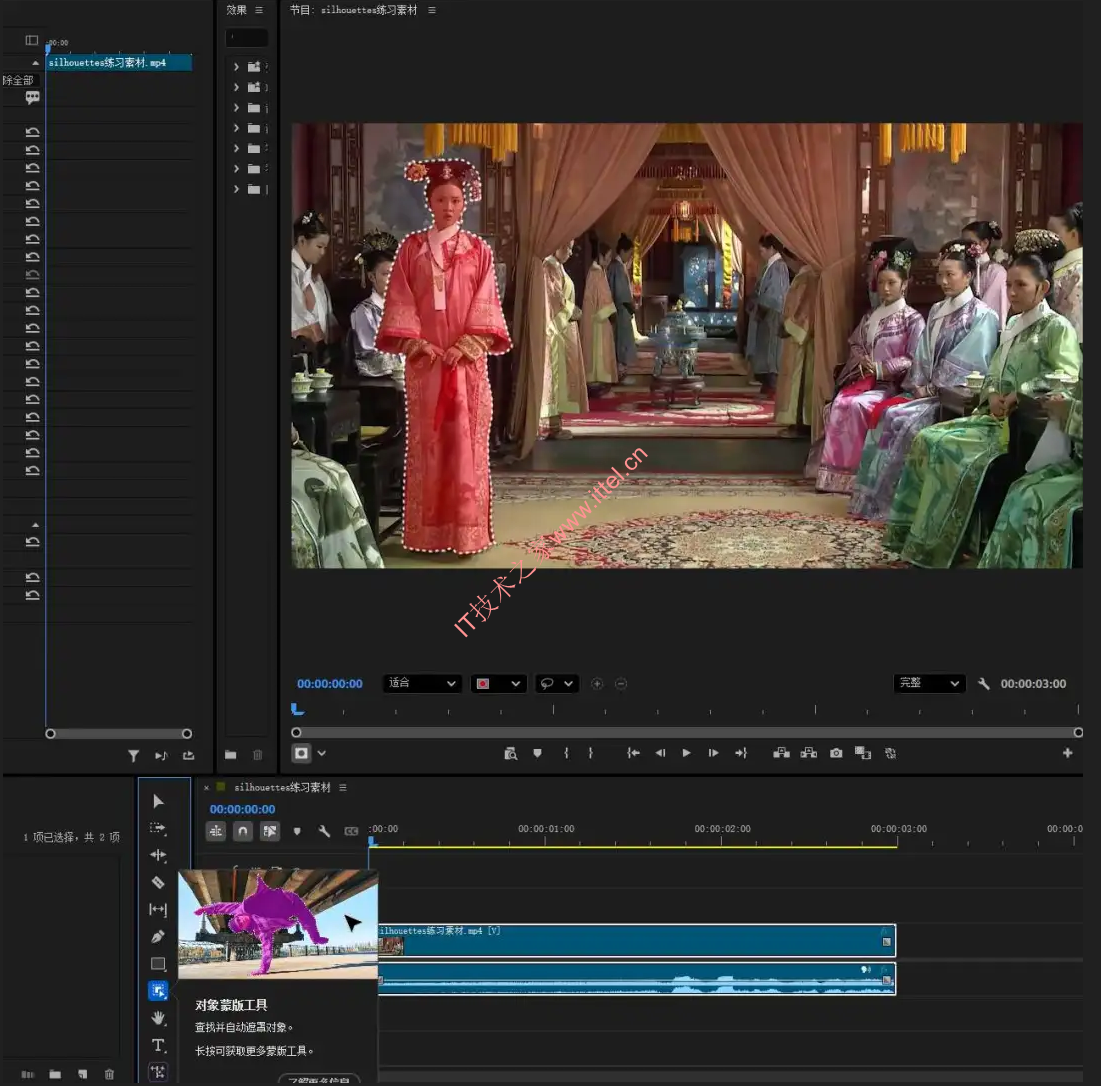Viewport: 1101px width, 1086px height.
Task: Activate the Type (T) tool
Action: (x=158, y=1045)
